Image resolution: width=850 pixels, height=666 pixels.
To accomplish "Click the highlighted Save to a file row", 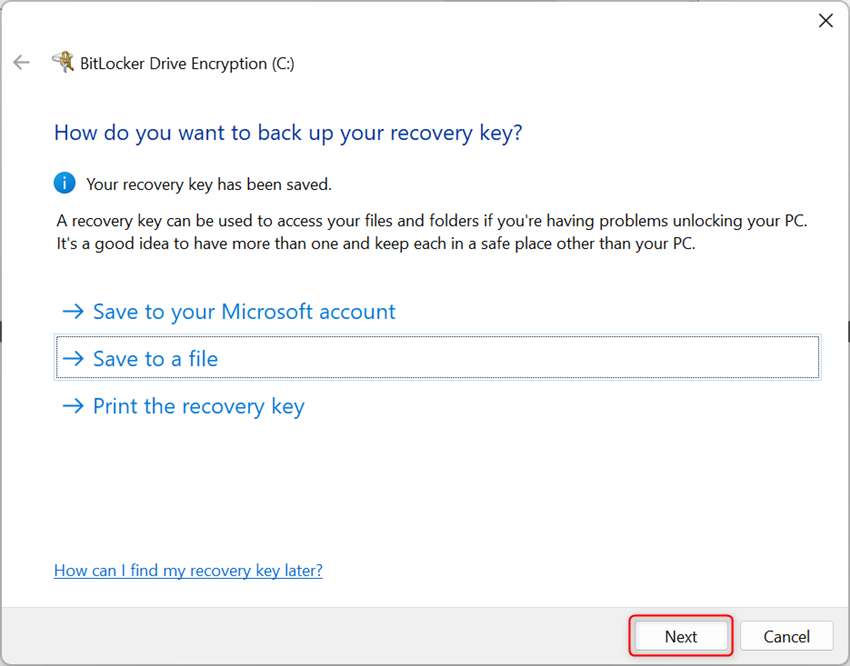I will pyautogui.click(x=436, y=357).
